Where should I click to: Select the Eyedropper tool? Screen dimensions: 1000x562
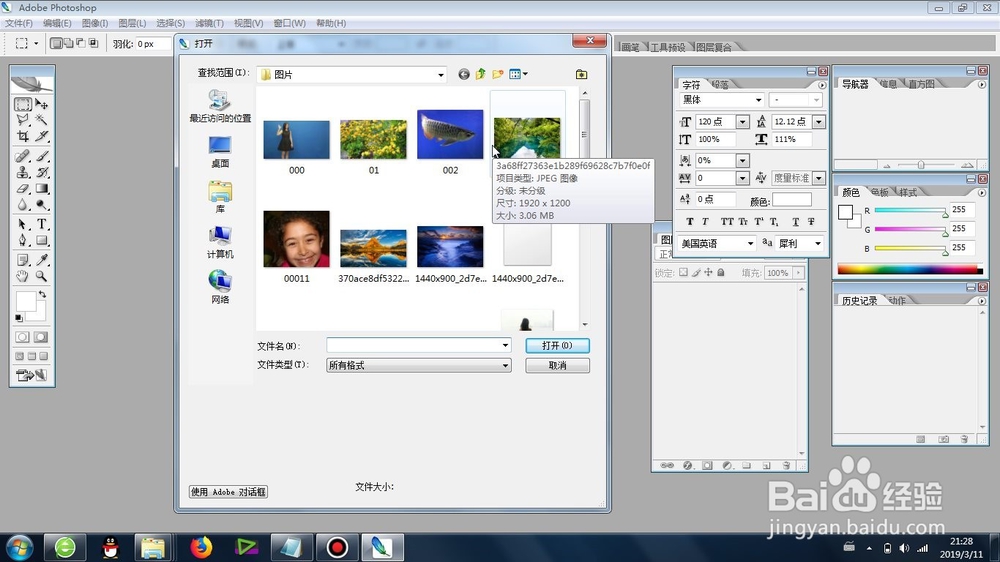(x=42, y=260)
